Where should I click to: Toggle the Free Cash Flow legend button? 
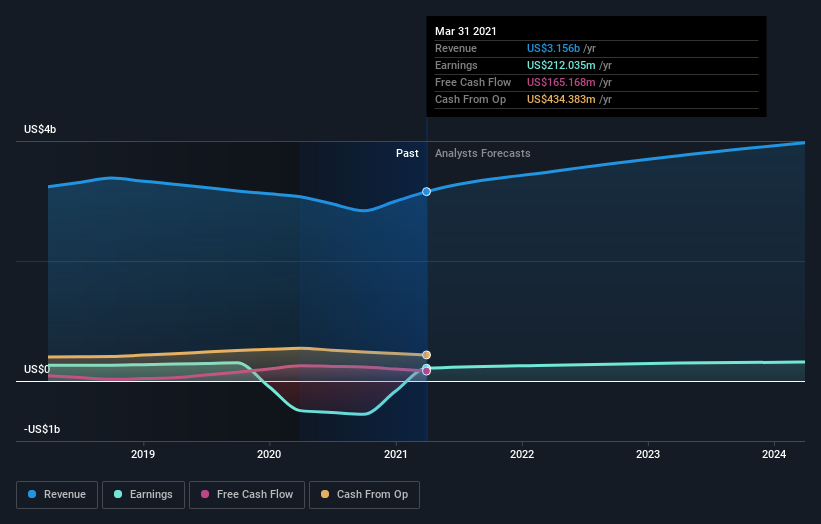[x=247, y=495]
